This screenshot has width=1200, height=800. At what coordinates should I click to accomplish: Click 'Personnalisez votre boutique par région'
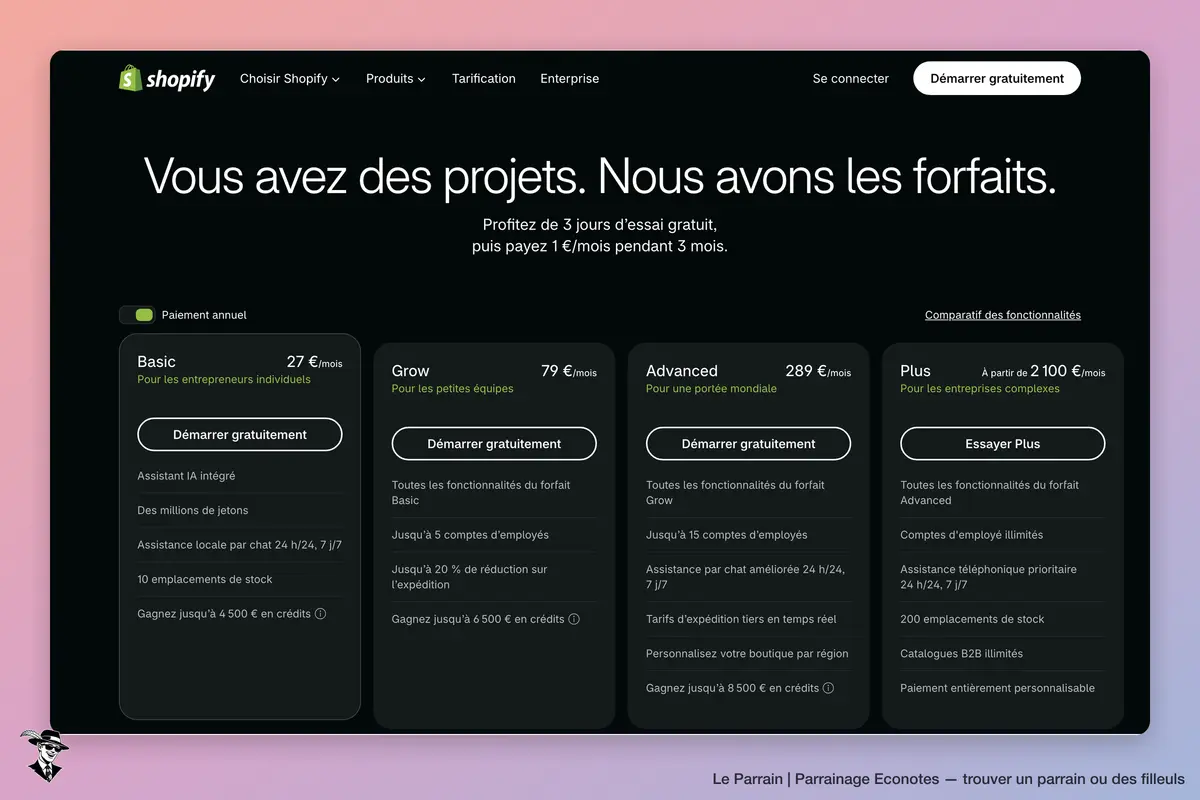point(747,654)
